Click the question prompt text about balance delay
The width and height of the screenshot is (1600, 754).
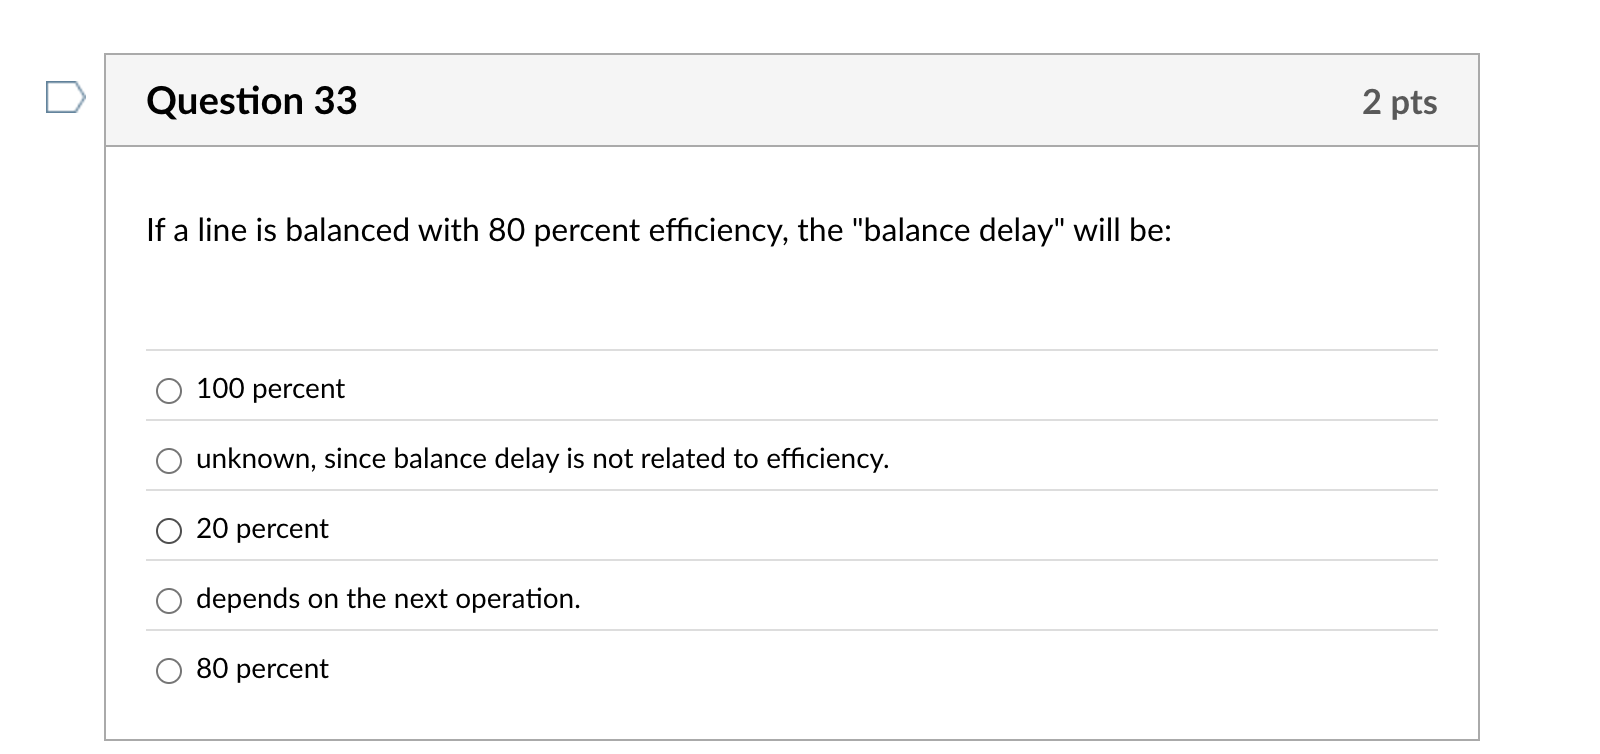(658, 230)
